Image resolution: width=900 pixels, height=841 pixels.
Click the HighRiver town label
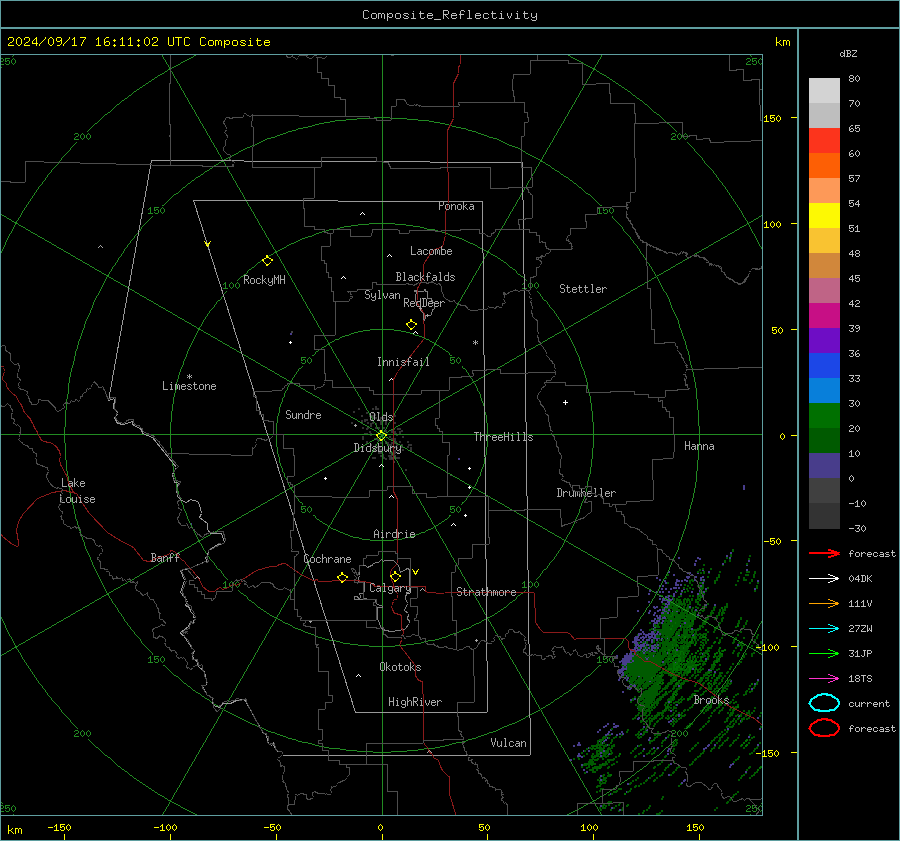coord(415,702)
